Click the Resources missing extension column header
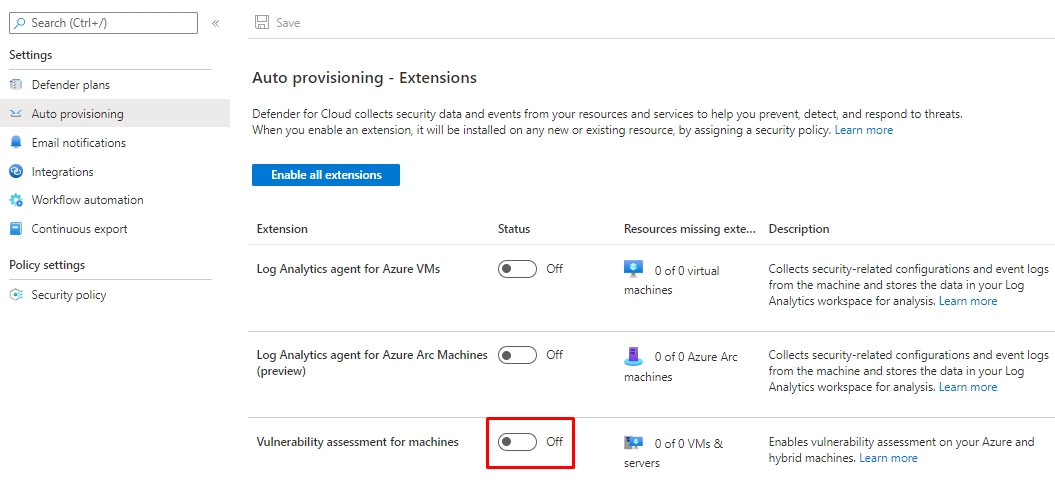 coord(689,229)
